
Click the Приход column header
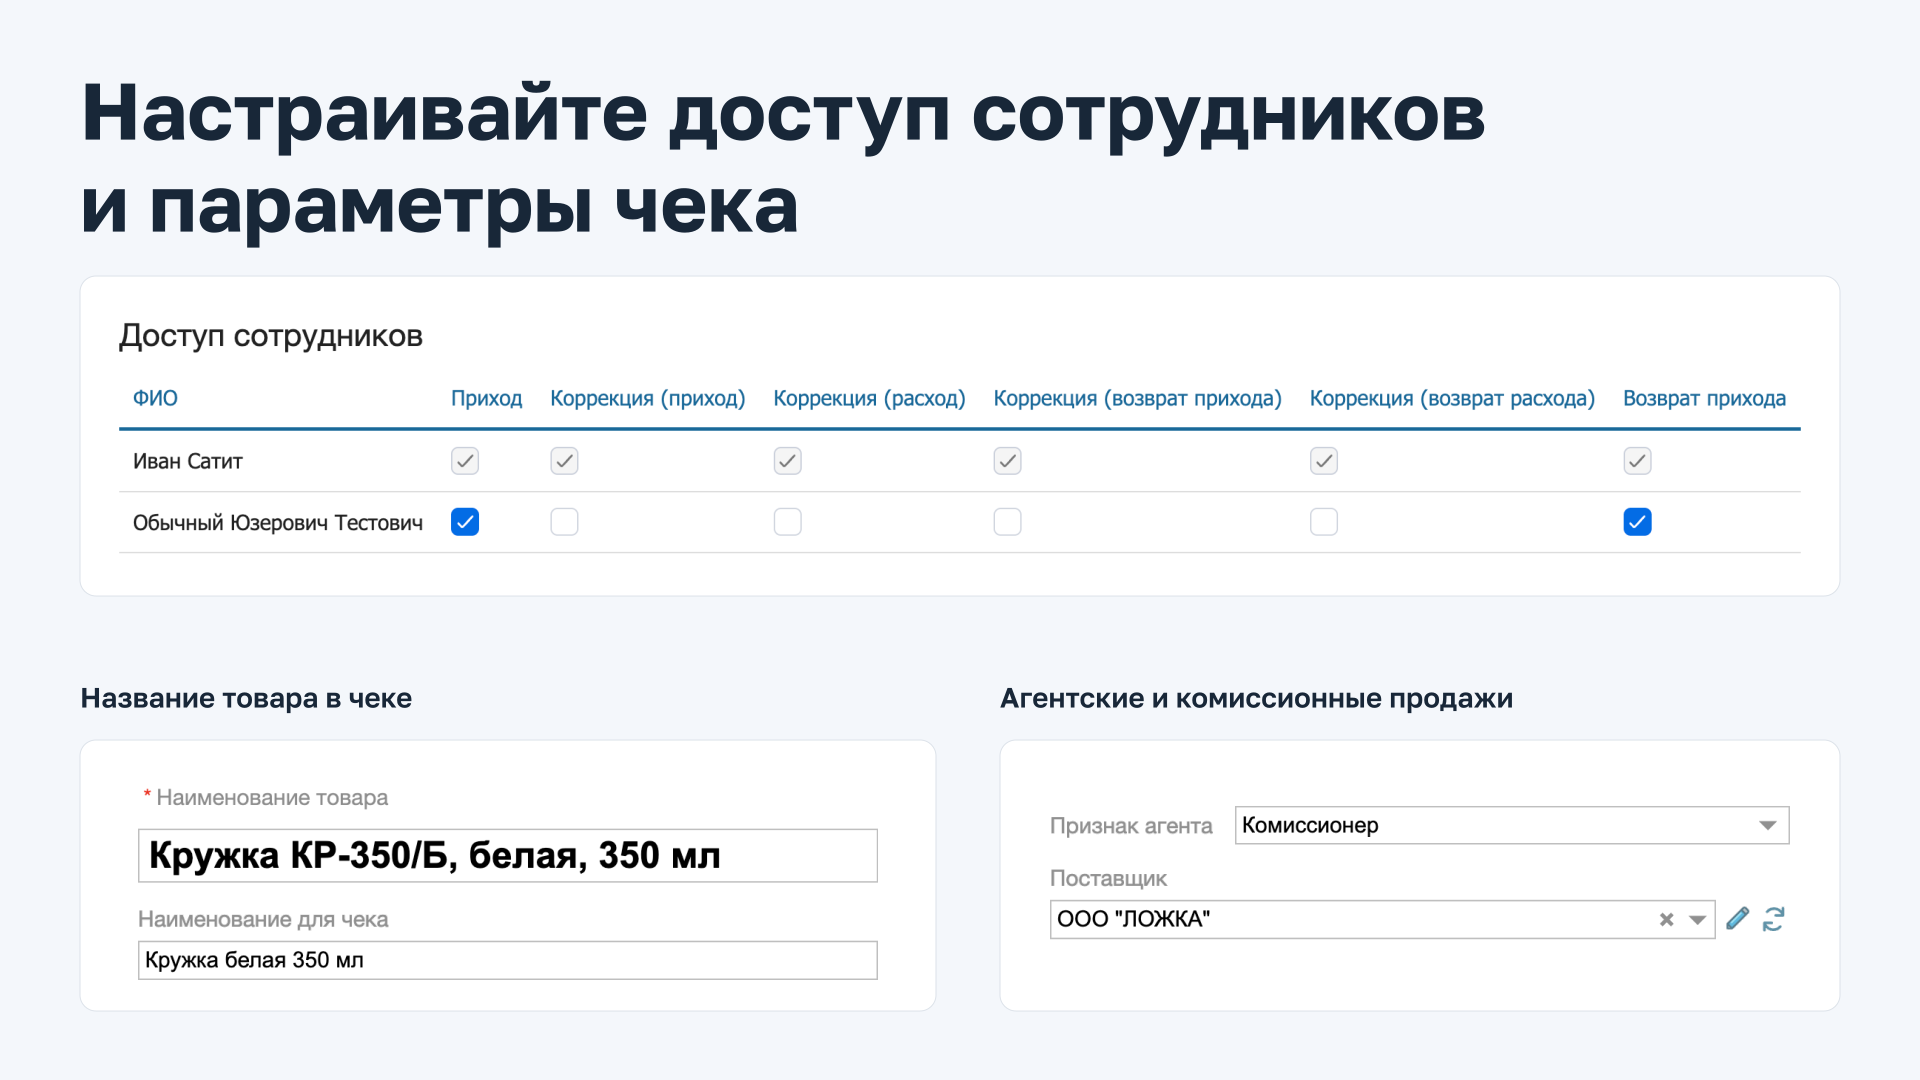pyautogui.click(x=486, y=398)
